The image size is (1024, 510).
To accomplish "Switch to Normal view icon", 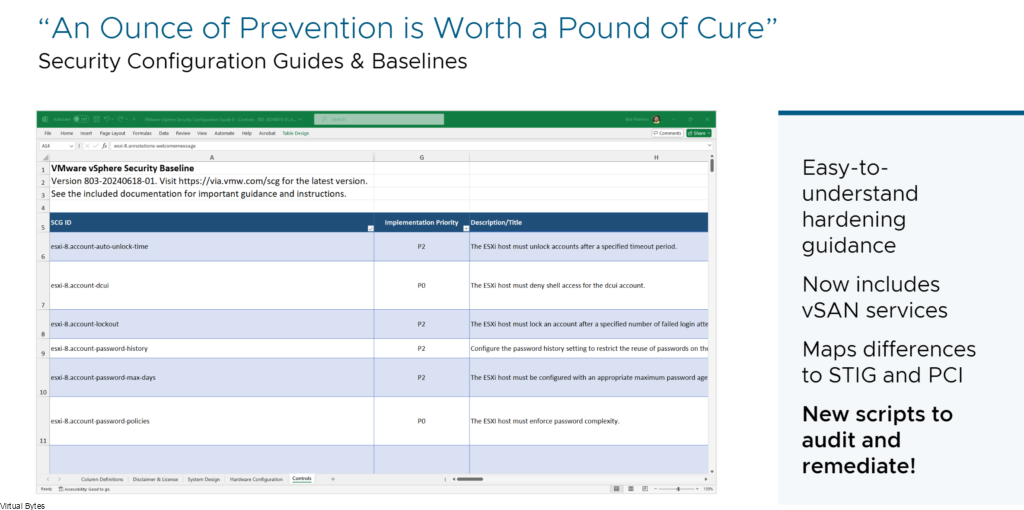I will pyautogui.click(x=616, y=488).
